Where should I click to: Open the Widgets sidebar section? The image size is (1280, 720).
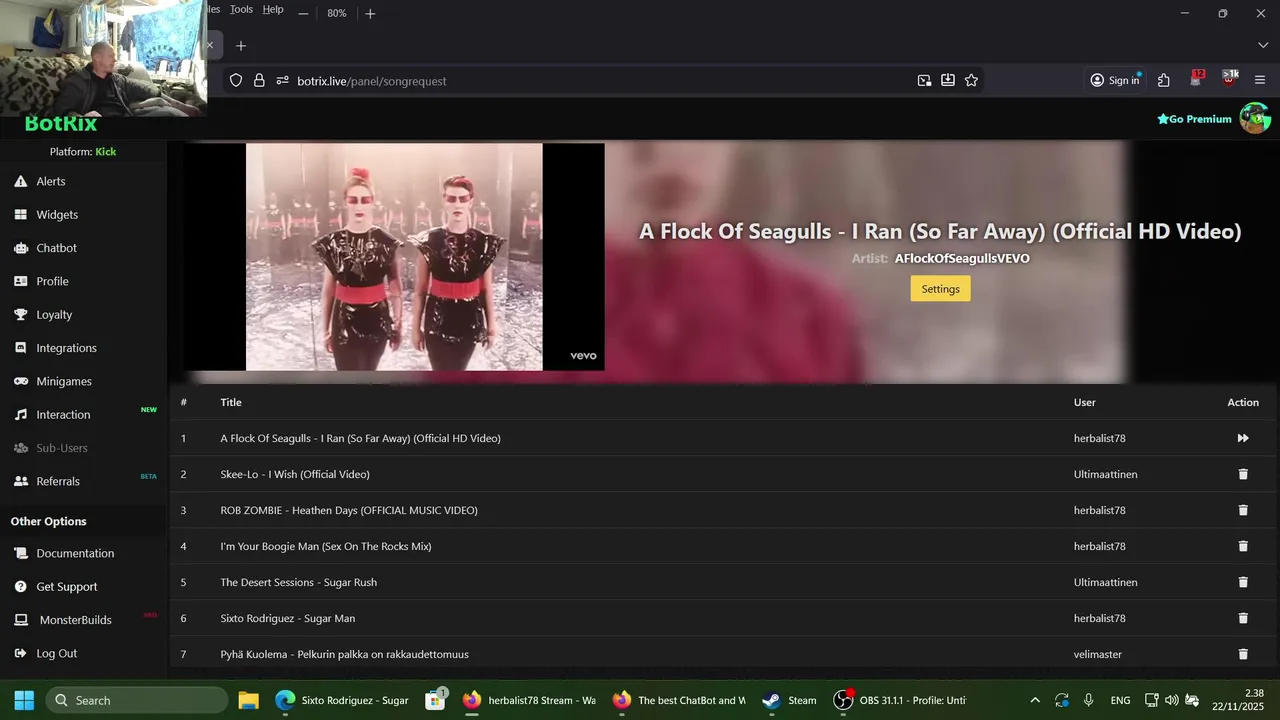57,215
